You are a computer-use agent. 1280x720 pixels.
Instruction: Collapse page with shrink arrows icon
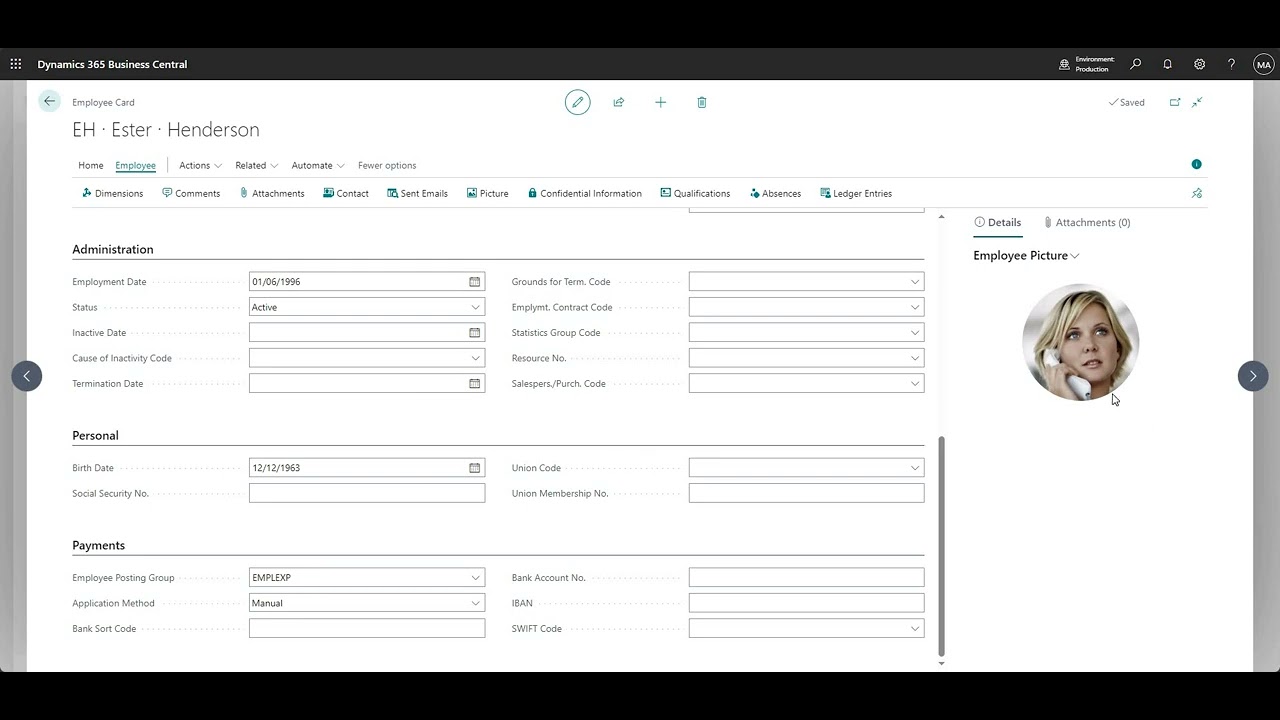pos(1197,102)
